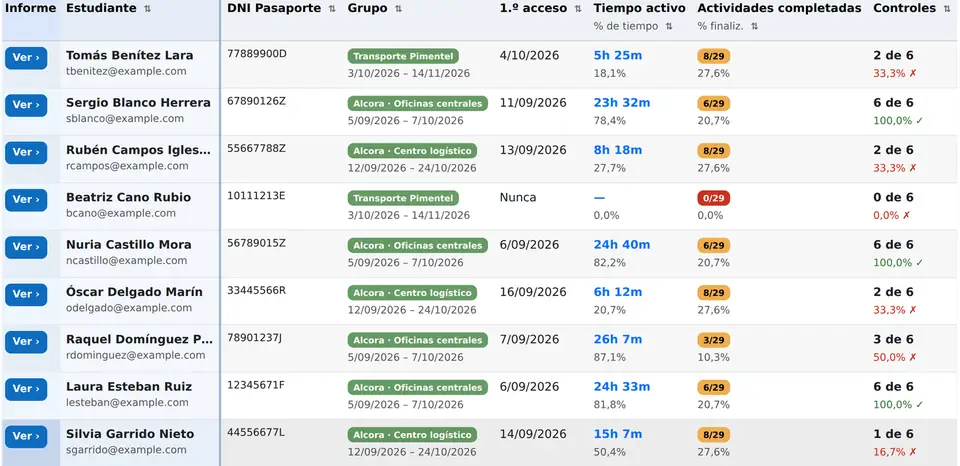
Task: Click '3 de 6' controls value
Action: [x=893, y=339]
